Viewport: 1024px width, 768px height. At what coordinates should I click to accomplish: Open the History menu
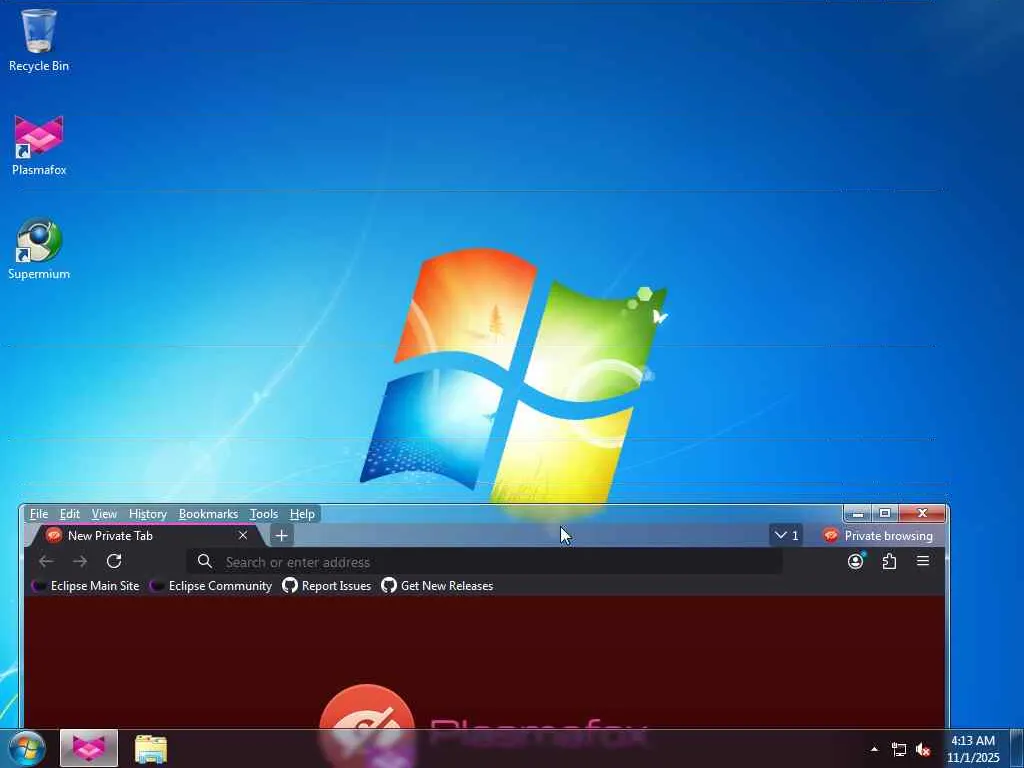pos(148,514)
